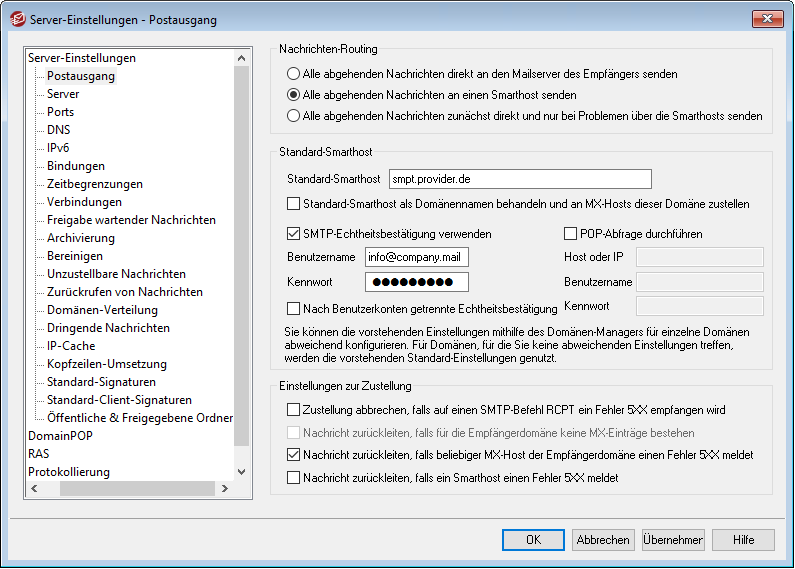Image resolution: width=795 pixels, height=569 pixels.
Task: Click the Standard-Smarthost text field
Action: point(519,179)
